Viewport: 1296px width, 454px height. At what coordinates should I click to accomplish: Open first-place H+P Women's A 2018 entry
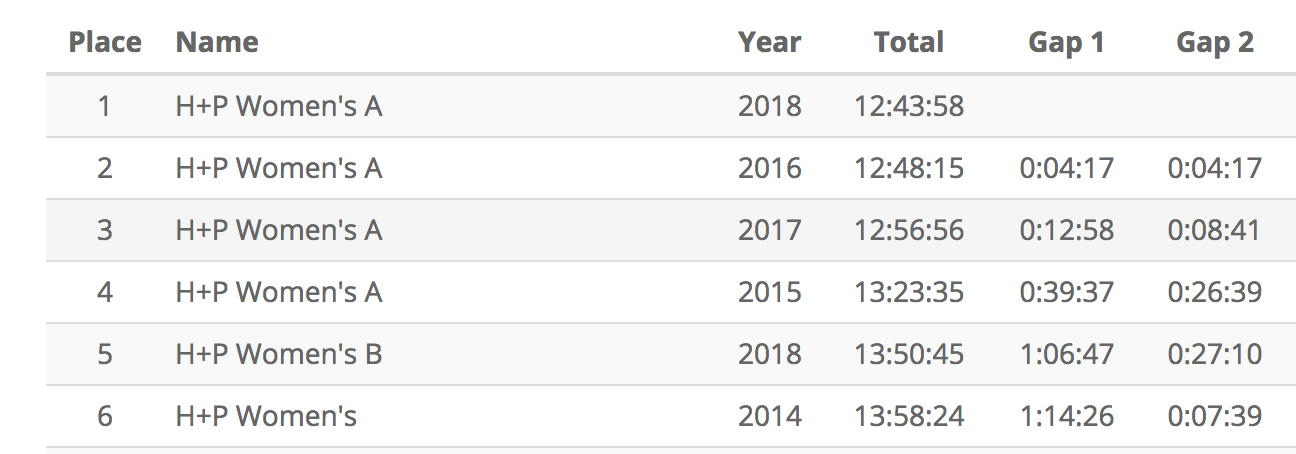pyautogui.click(x=279, y=106)
